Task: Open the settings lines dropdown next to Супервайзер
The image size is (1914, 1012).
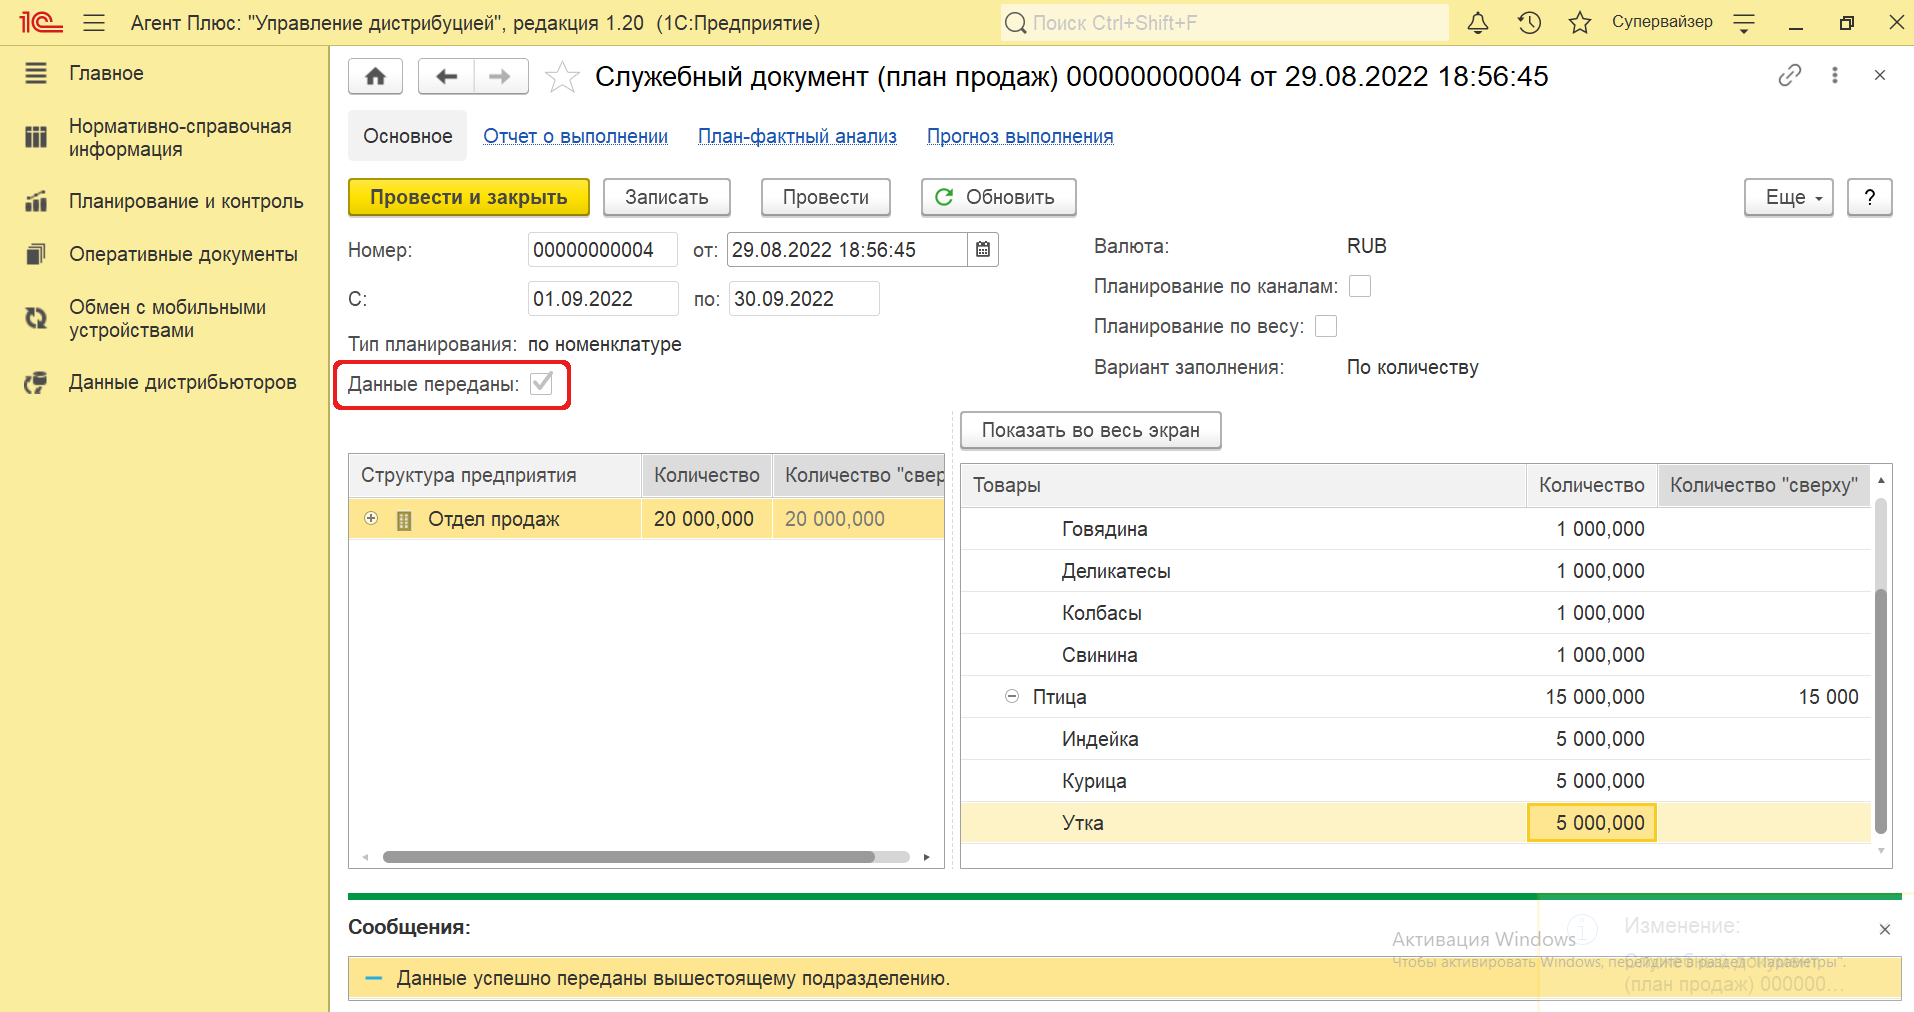Action: coord(1744,22)
